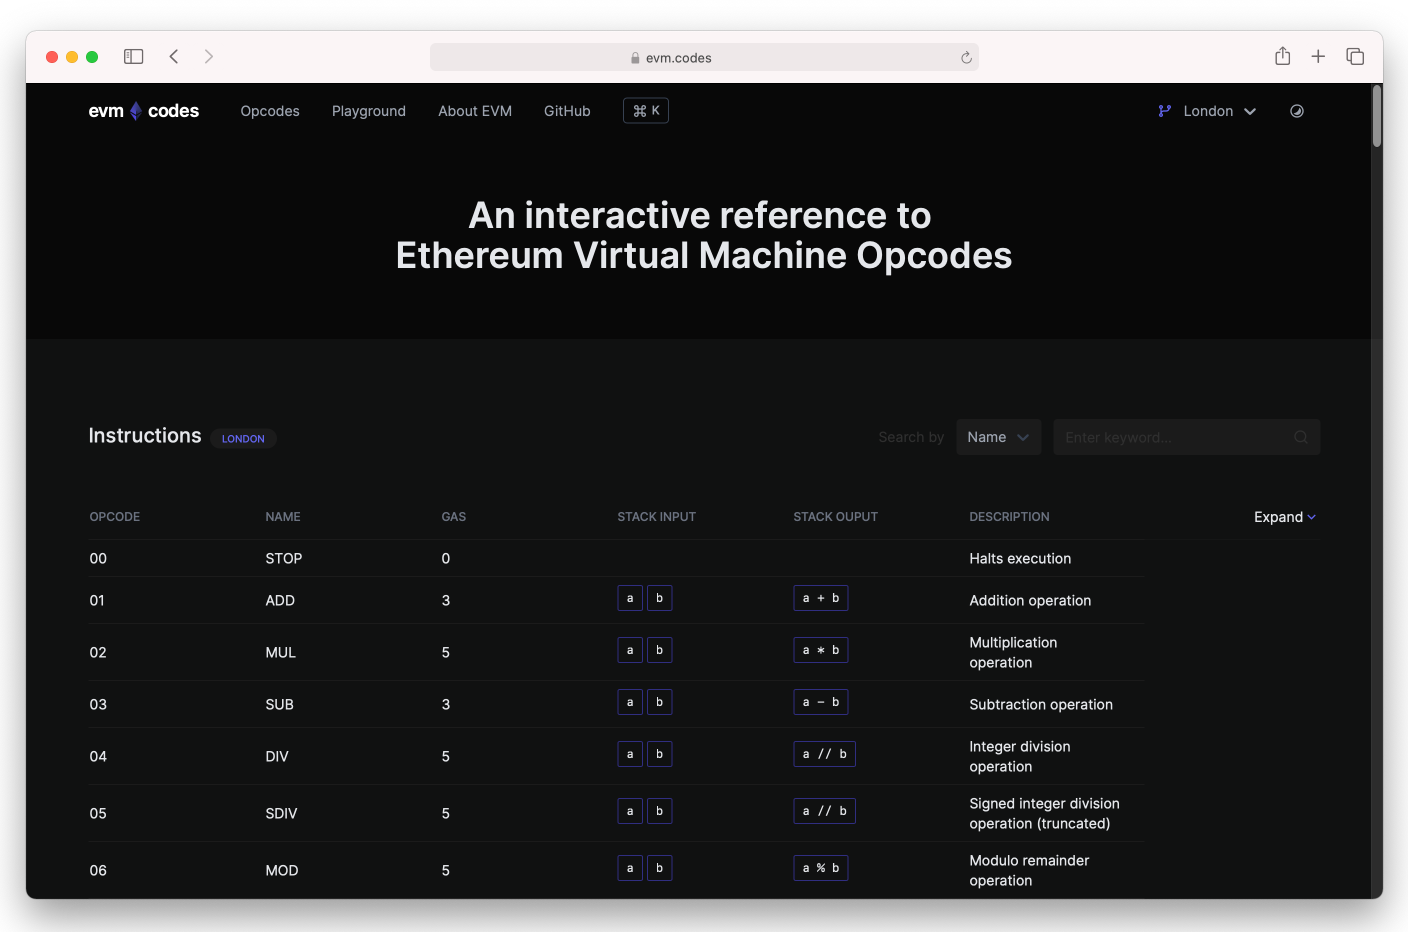Click 'Subtraction operation' description
Screen dimensions: 1408x932
tap(1041, 704)
